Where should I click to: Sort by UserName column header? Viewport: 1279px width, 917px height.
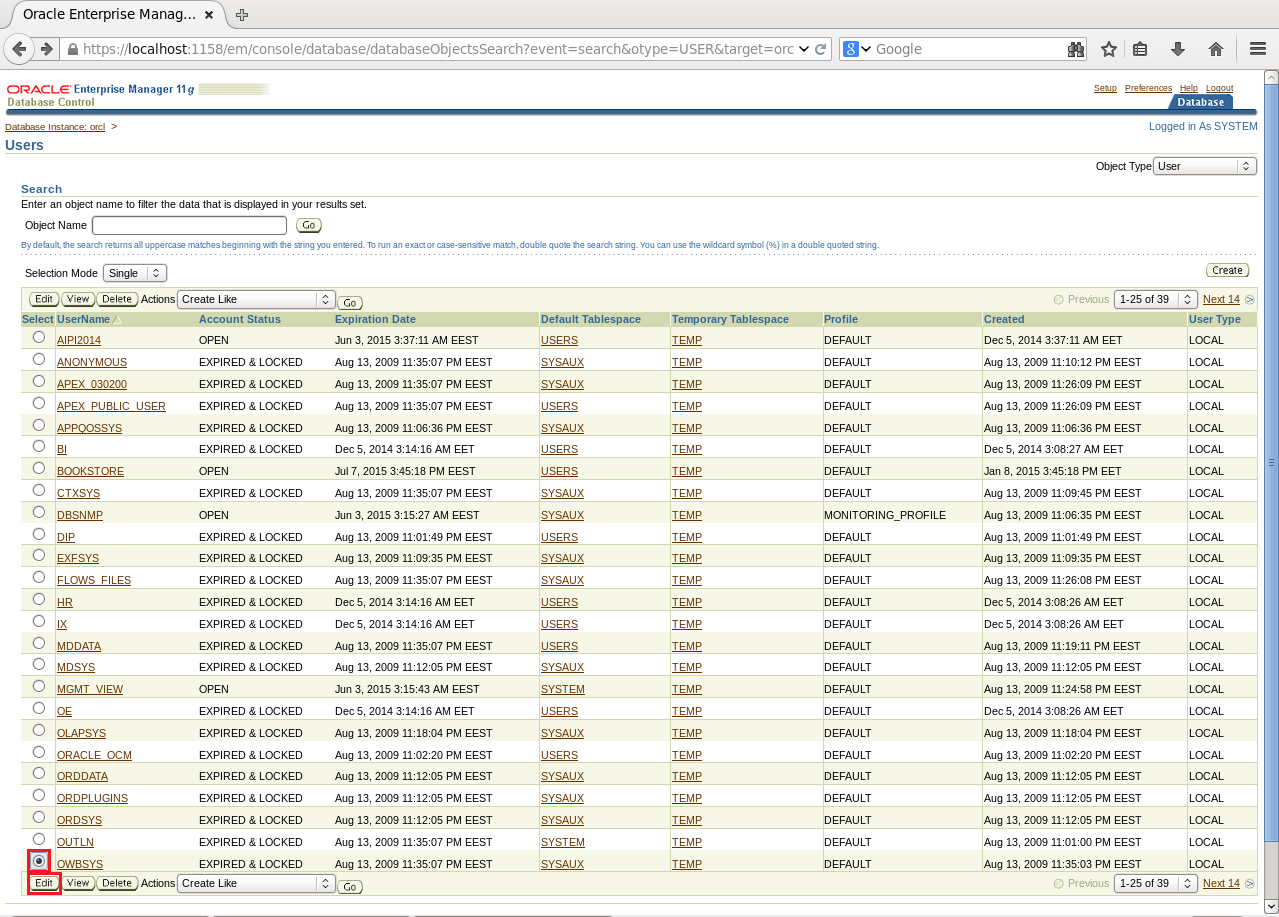(x=83, y=319)
